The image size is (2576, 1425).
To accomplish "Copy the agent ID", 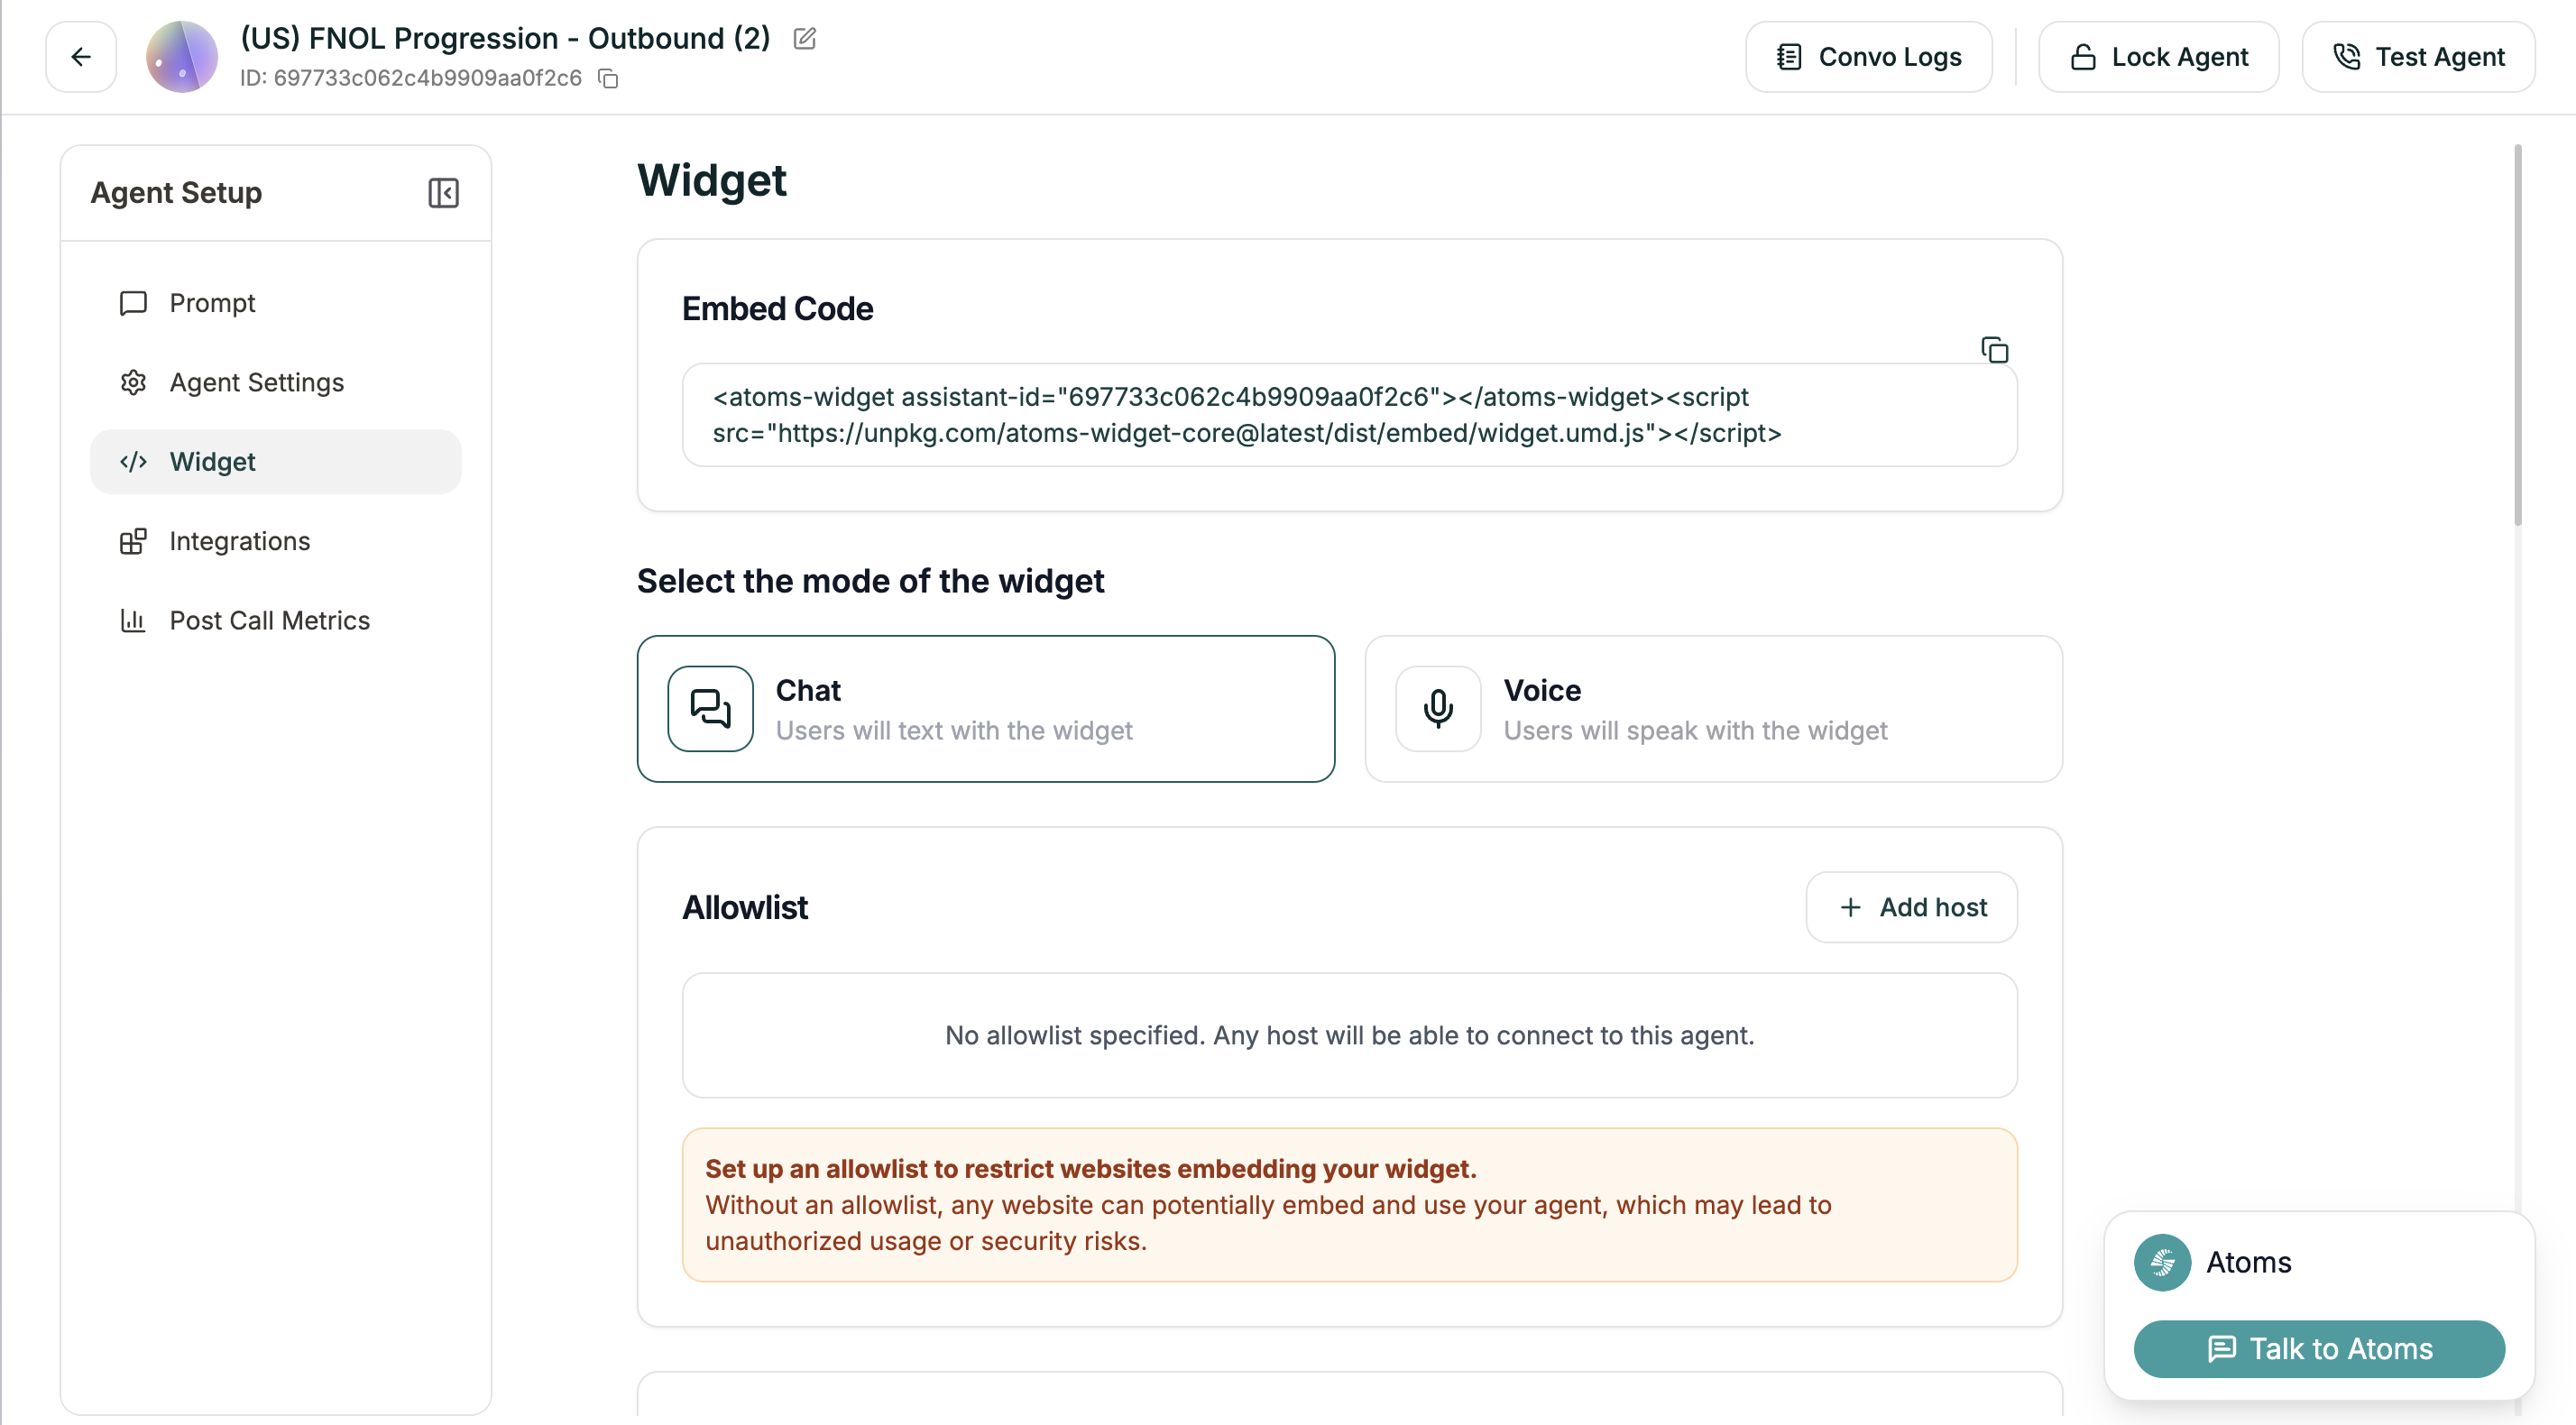I will (608, 78).
